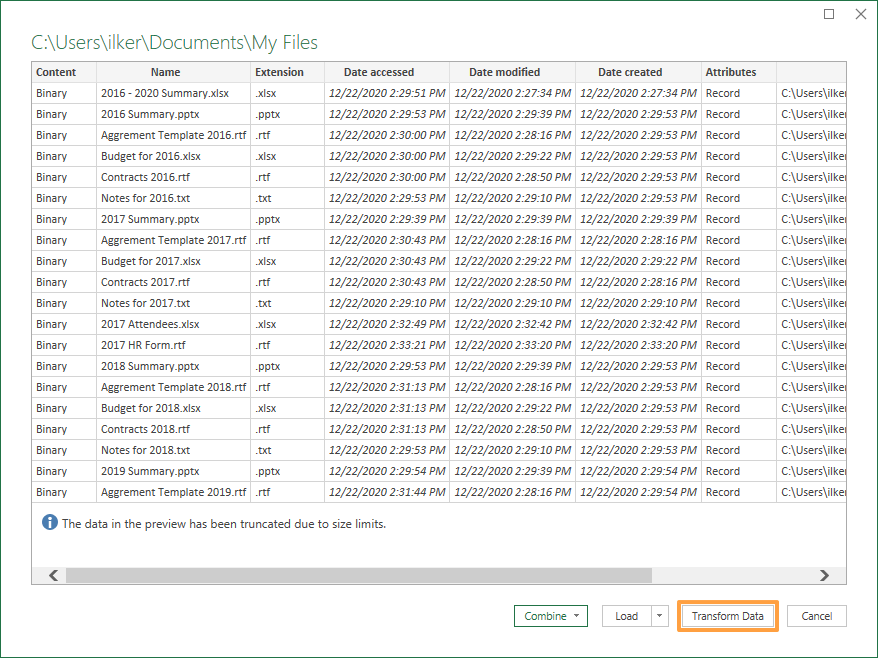Click the right scrollbar arrow
This screenshot has height=658, width=878.
824,575
